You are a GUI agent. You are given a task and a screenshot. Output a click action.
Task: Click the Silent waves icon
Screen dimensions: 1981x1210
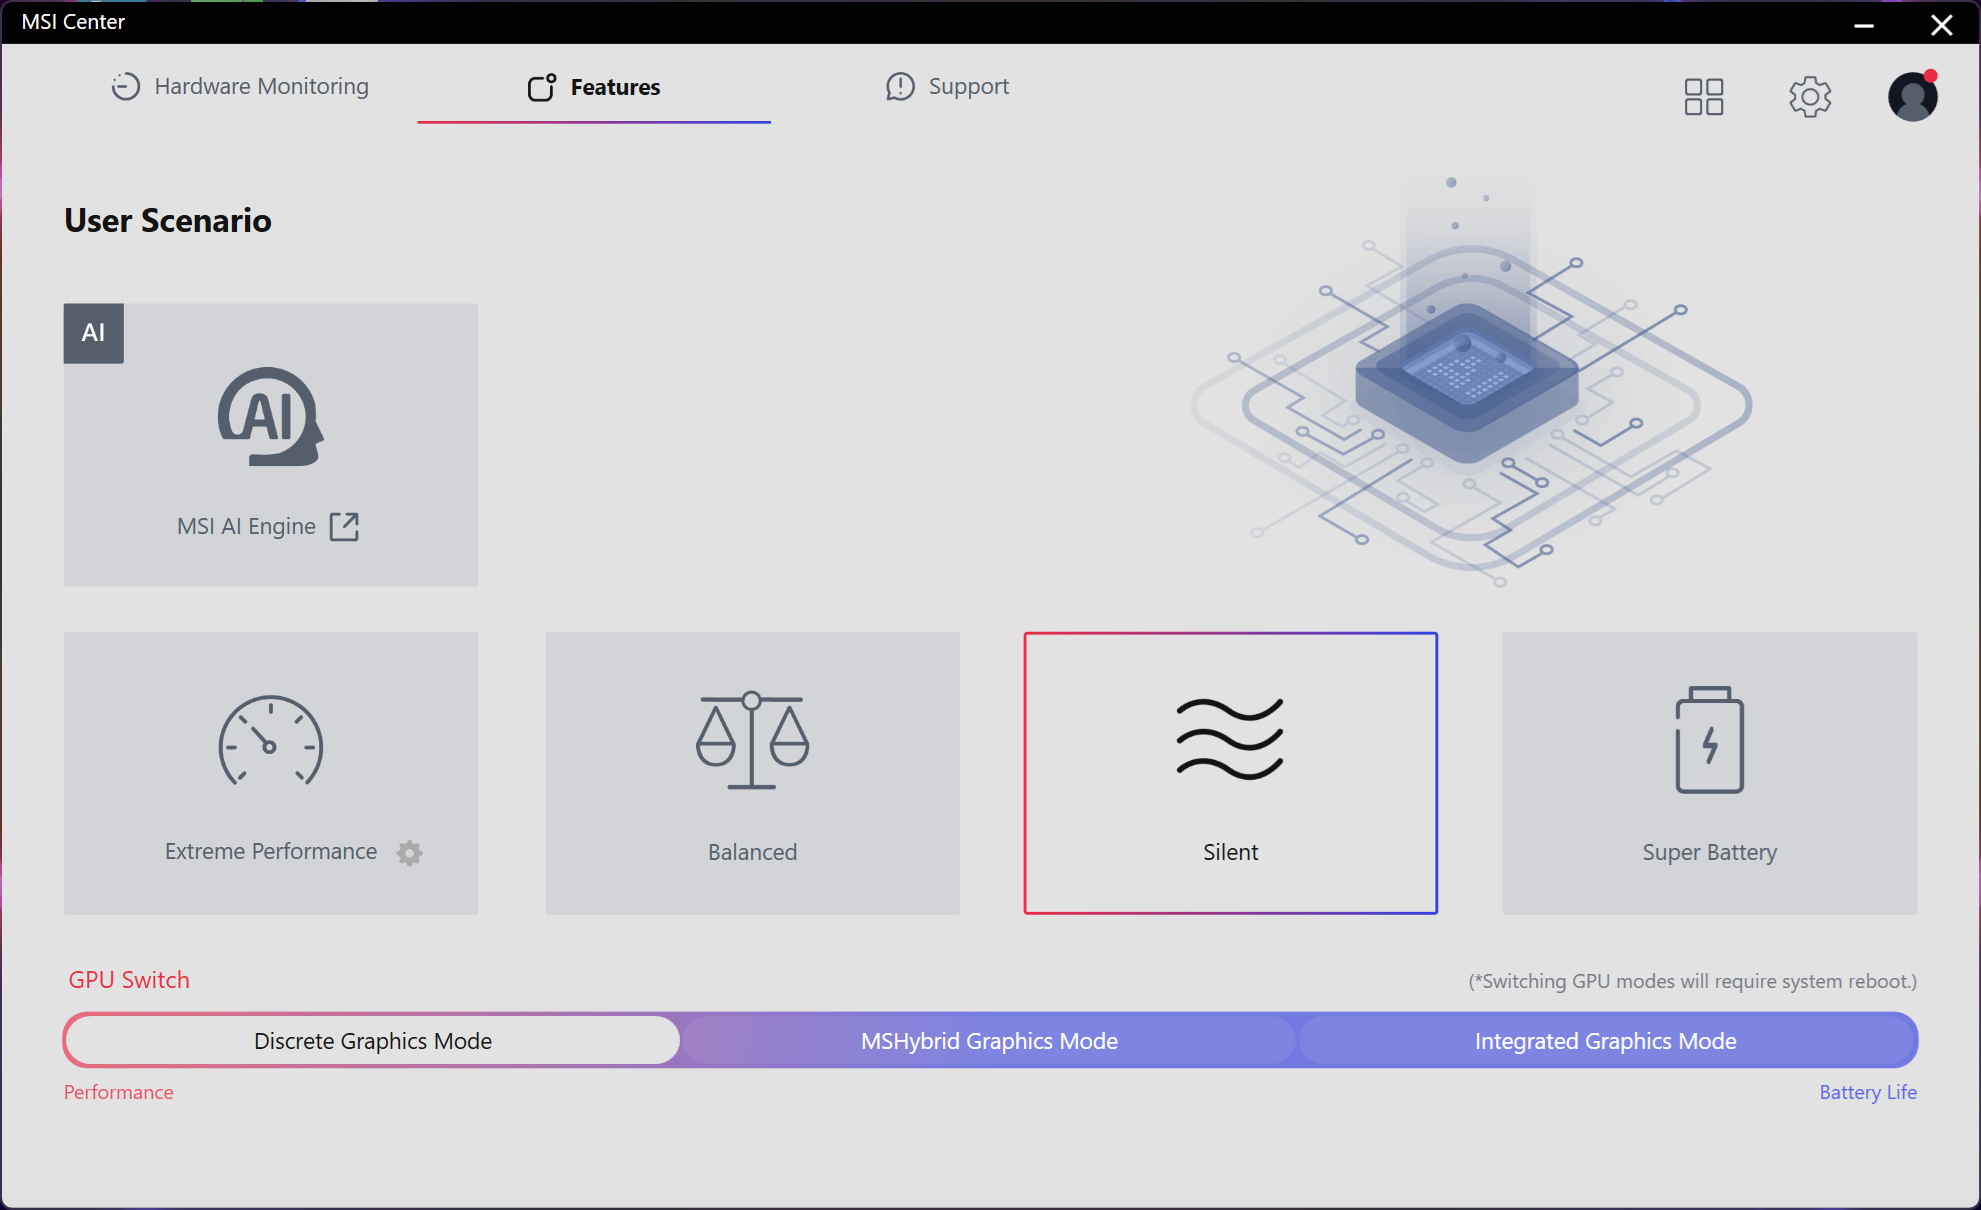tap(1230, 739)
